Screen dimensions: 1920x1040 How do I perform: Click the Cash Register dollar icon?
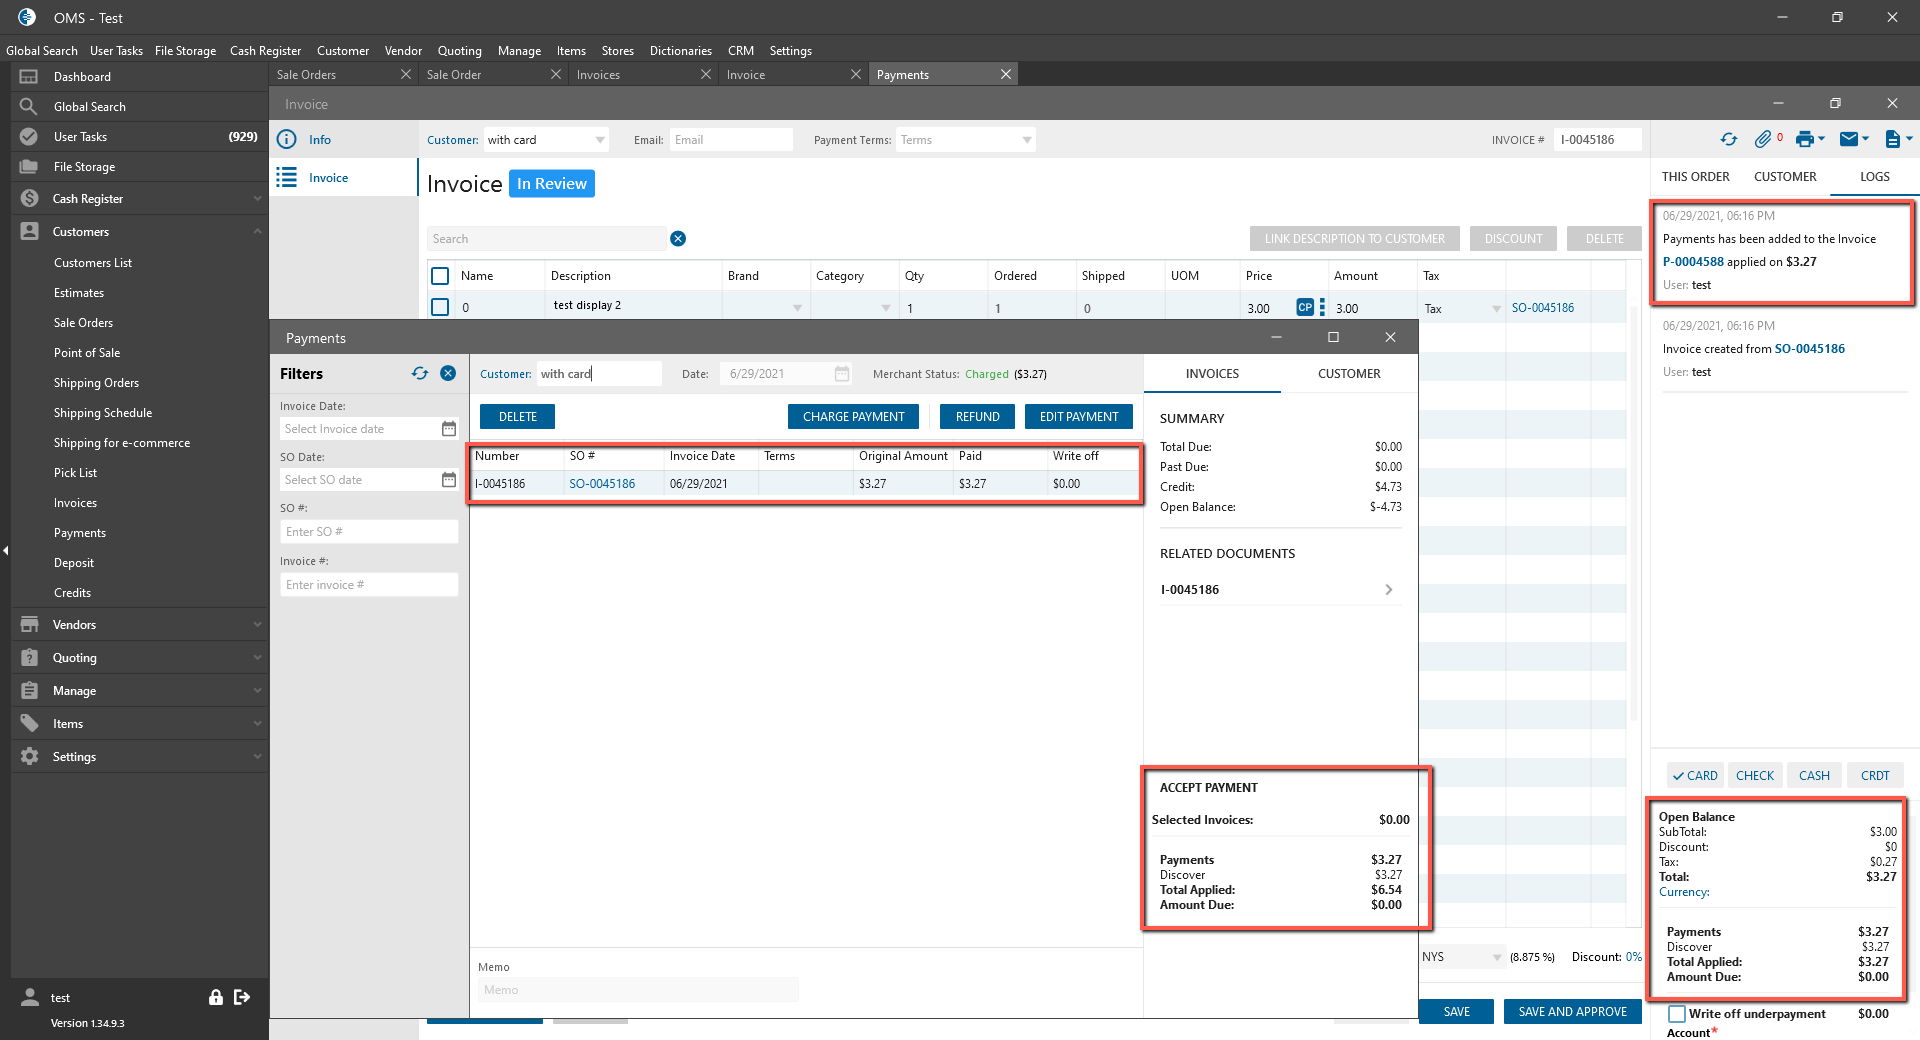[x=29, y=199]
